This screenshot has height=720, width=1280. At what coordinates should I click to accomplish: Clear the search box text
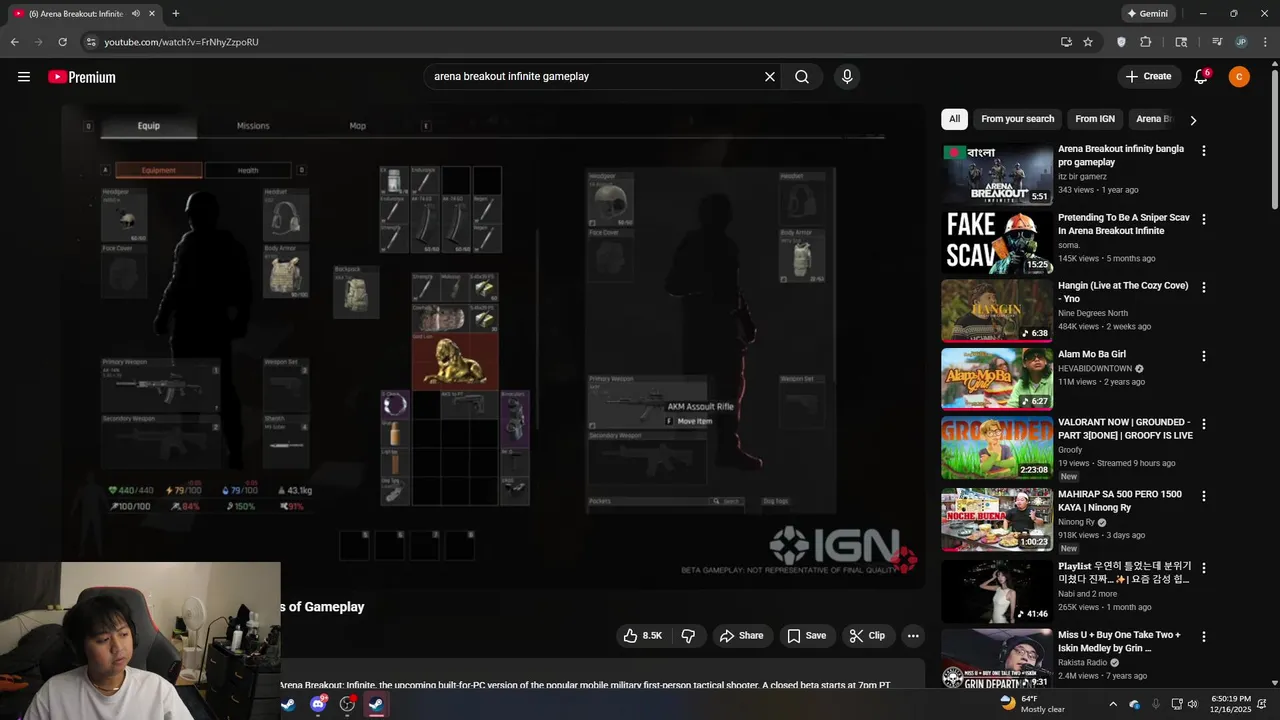click(x=770, y=77)
